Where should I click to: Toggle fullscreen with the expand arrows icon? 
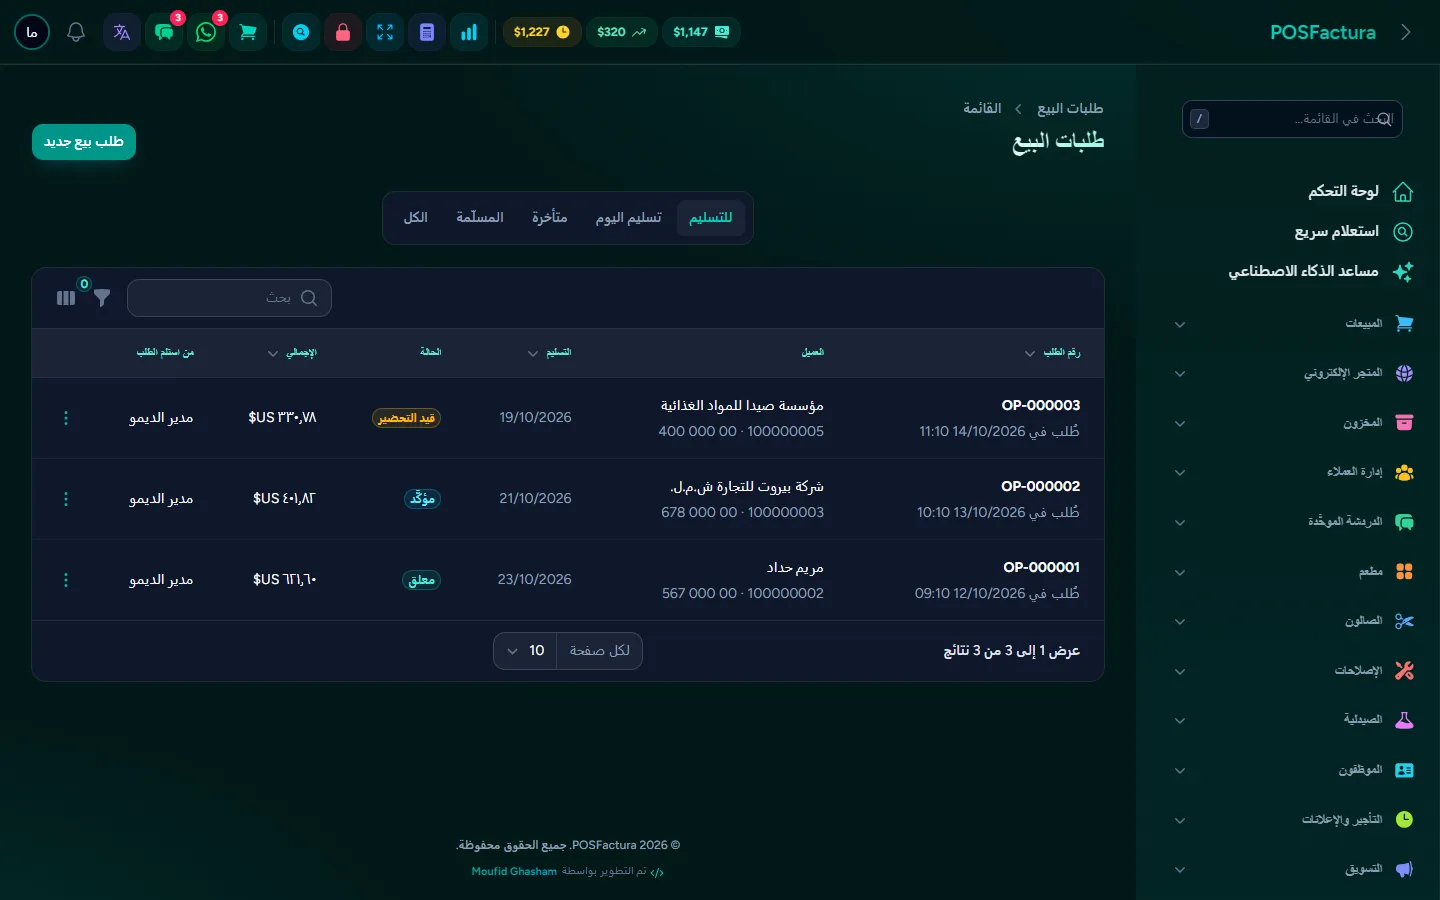tap(385, 32)
